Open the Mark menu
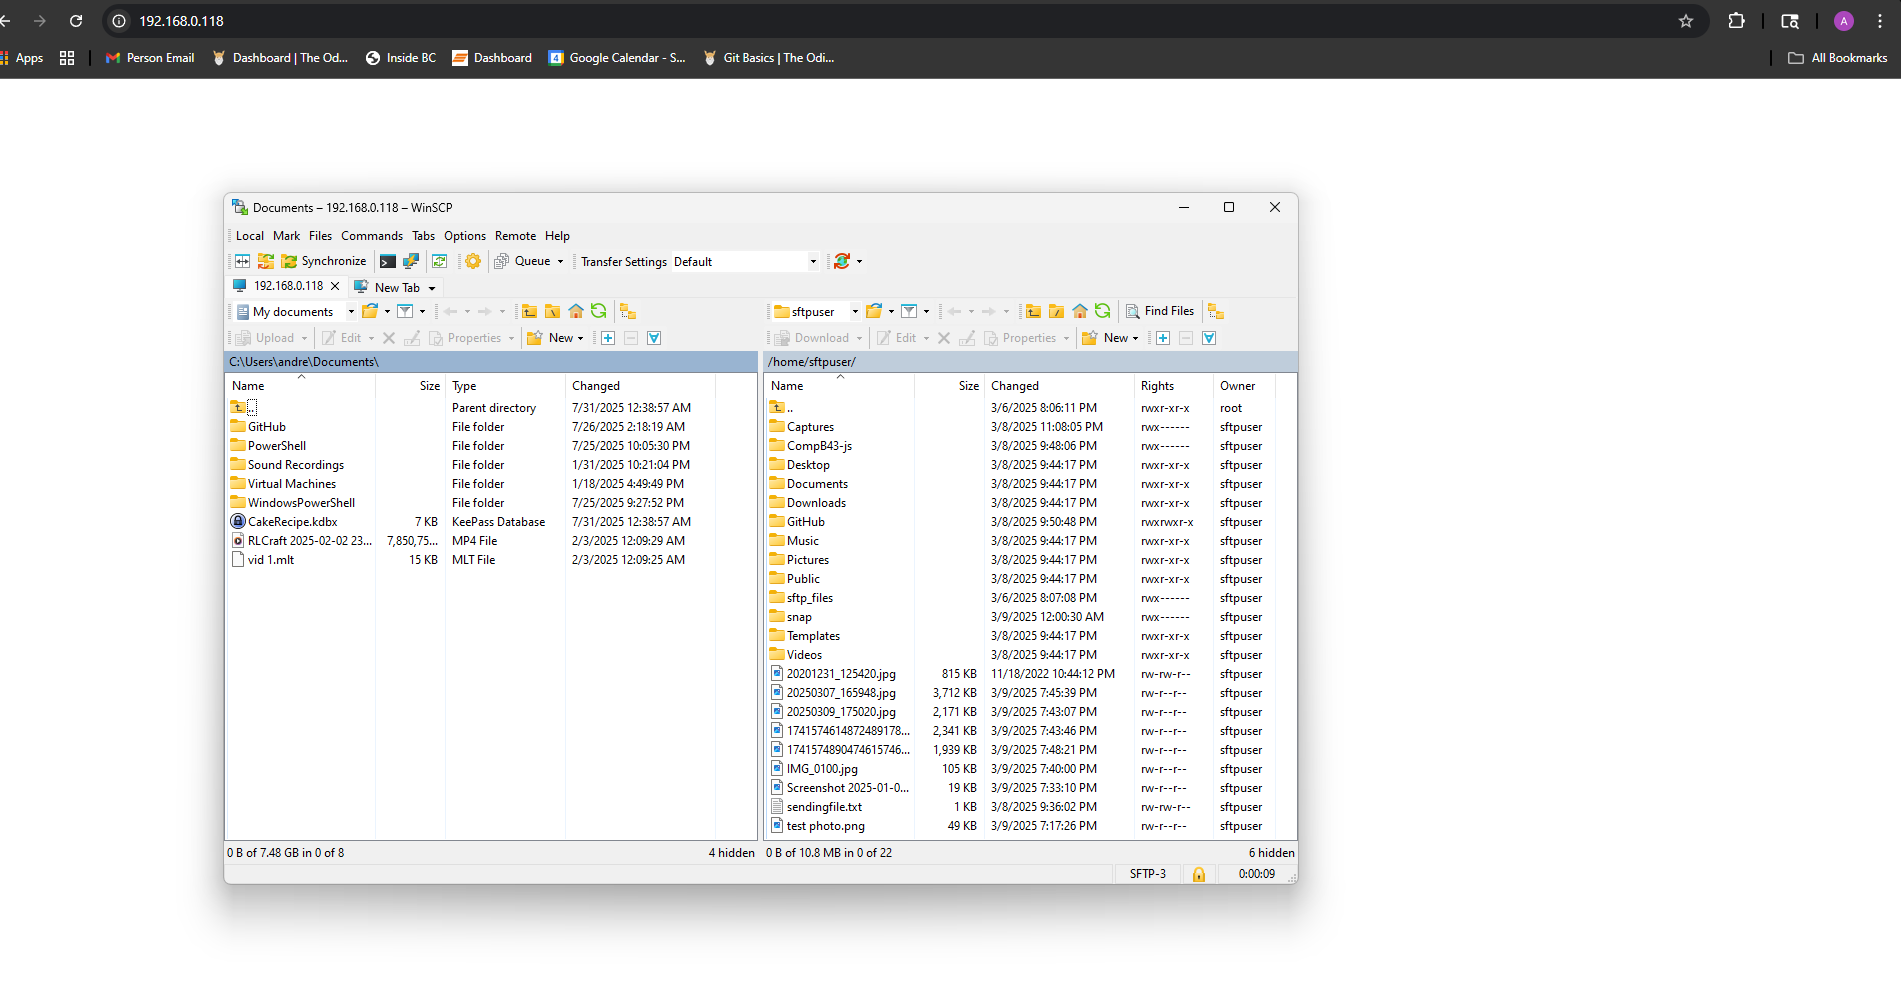The image size is (1901, 983). pos(287,236)
